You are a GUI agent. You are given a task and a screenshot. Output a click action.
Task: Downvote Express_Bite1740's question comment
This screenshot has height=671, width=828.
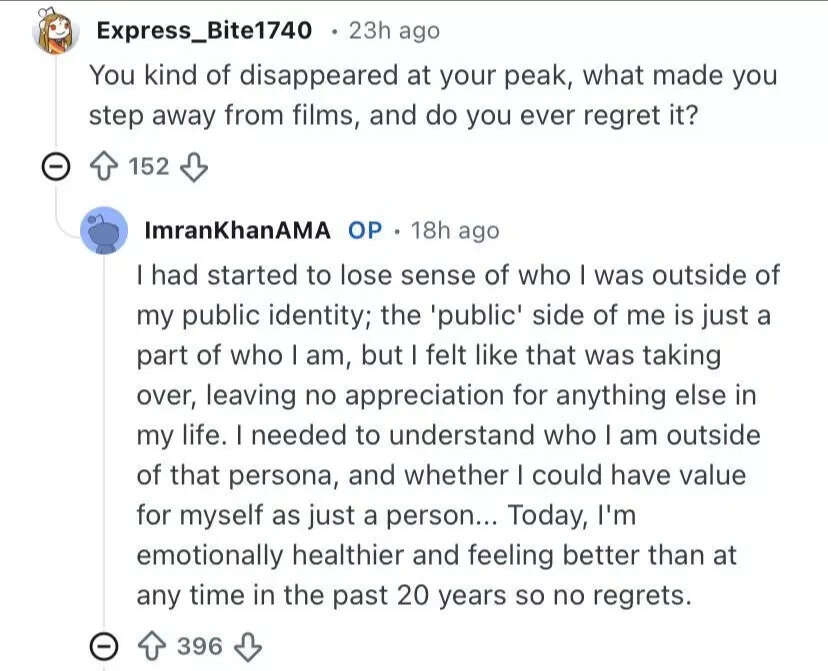(192, 166)
